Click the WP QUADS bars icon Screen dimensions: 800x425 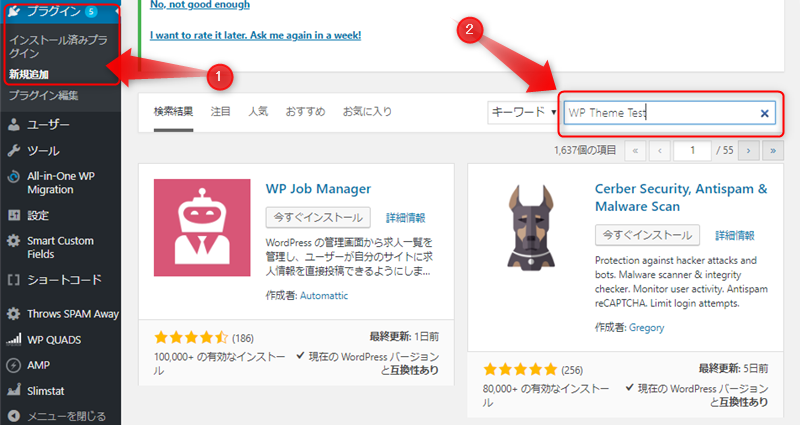tap(14, 339)
